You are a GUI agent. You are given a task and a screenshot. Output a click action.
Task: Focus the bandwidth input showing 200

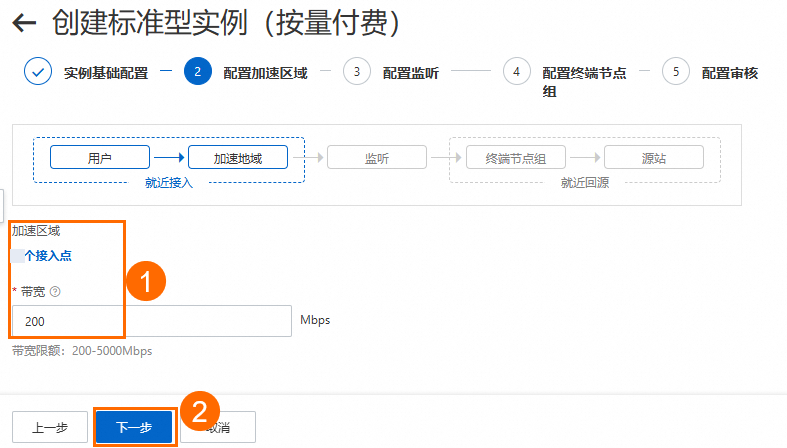pyautogui.click(x=152, y=321)
